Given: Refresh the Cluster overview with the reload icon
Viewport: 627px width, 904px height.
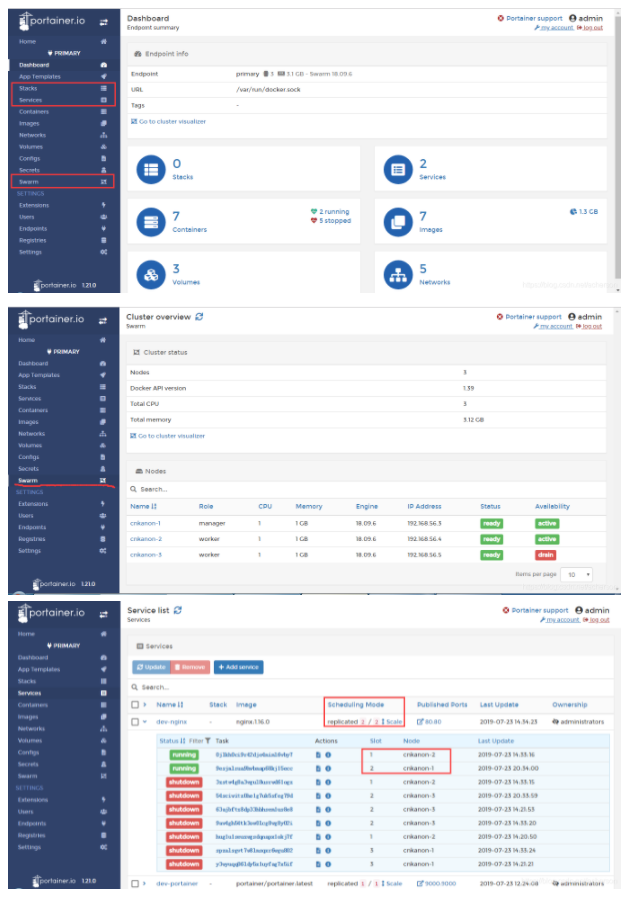Looking at the screenshot, I should 199,317.
